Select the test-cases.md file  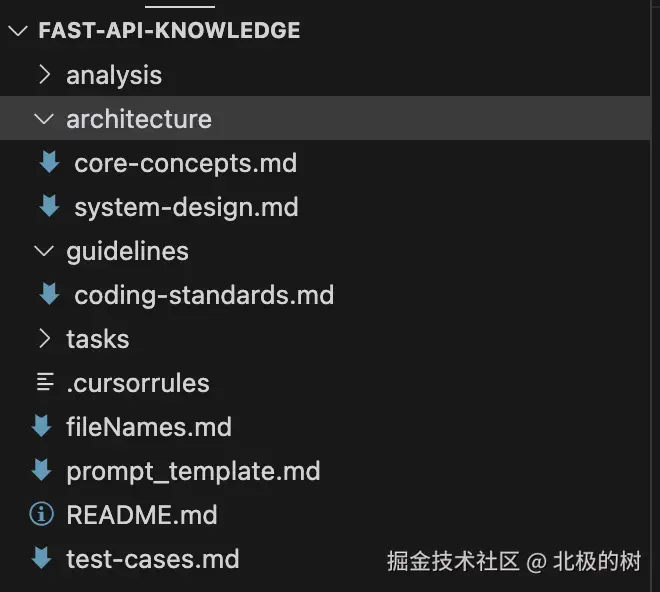(x=152, y=559)
